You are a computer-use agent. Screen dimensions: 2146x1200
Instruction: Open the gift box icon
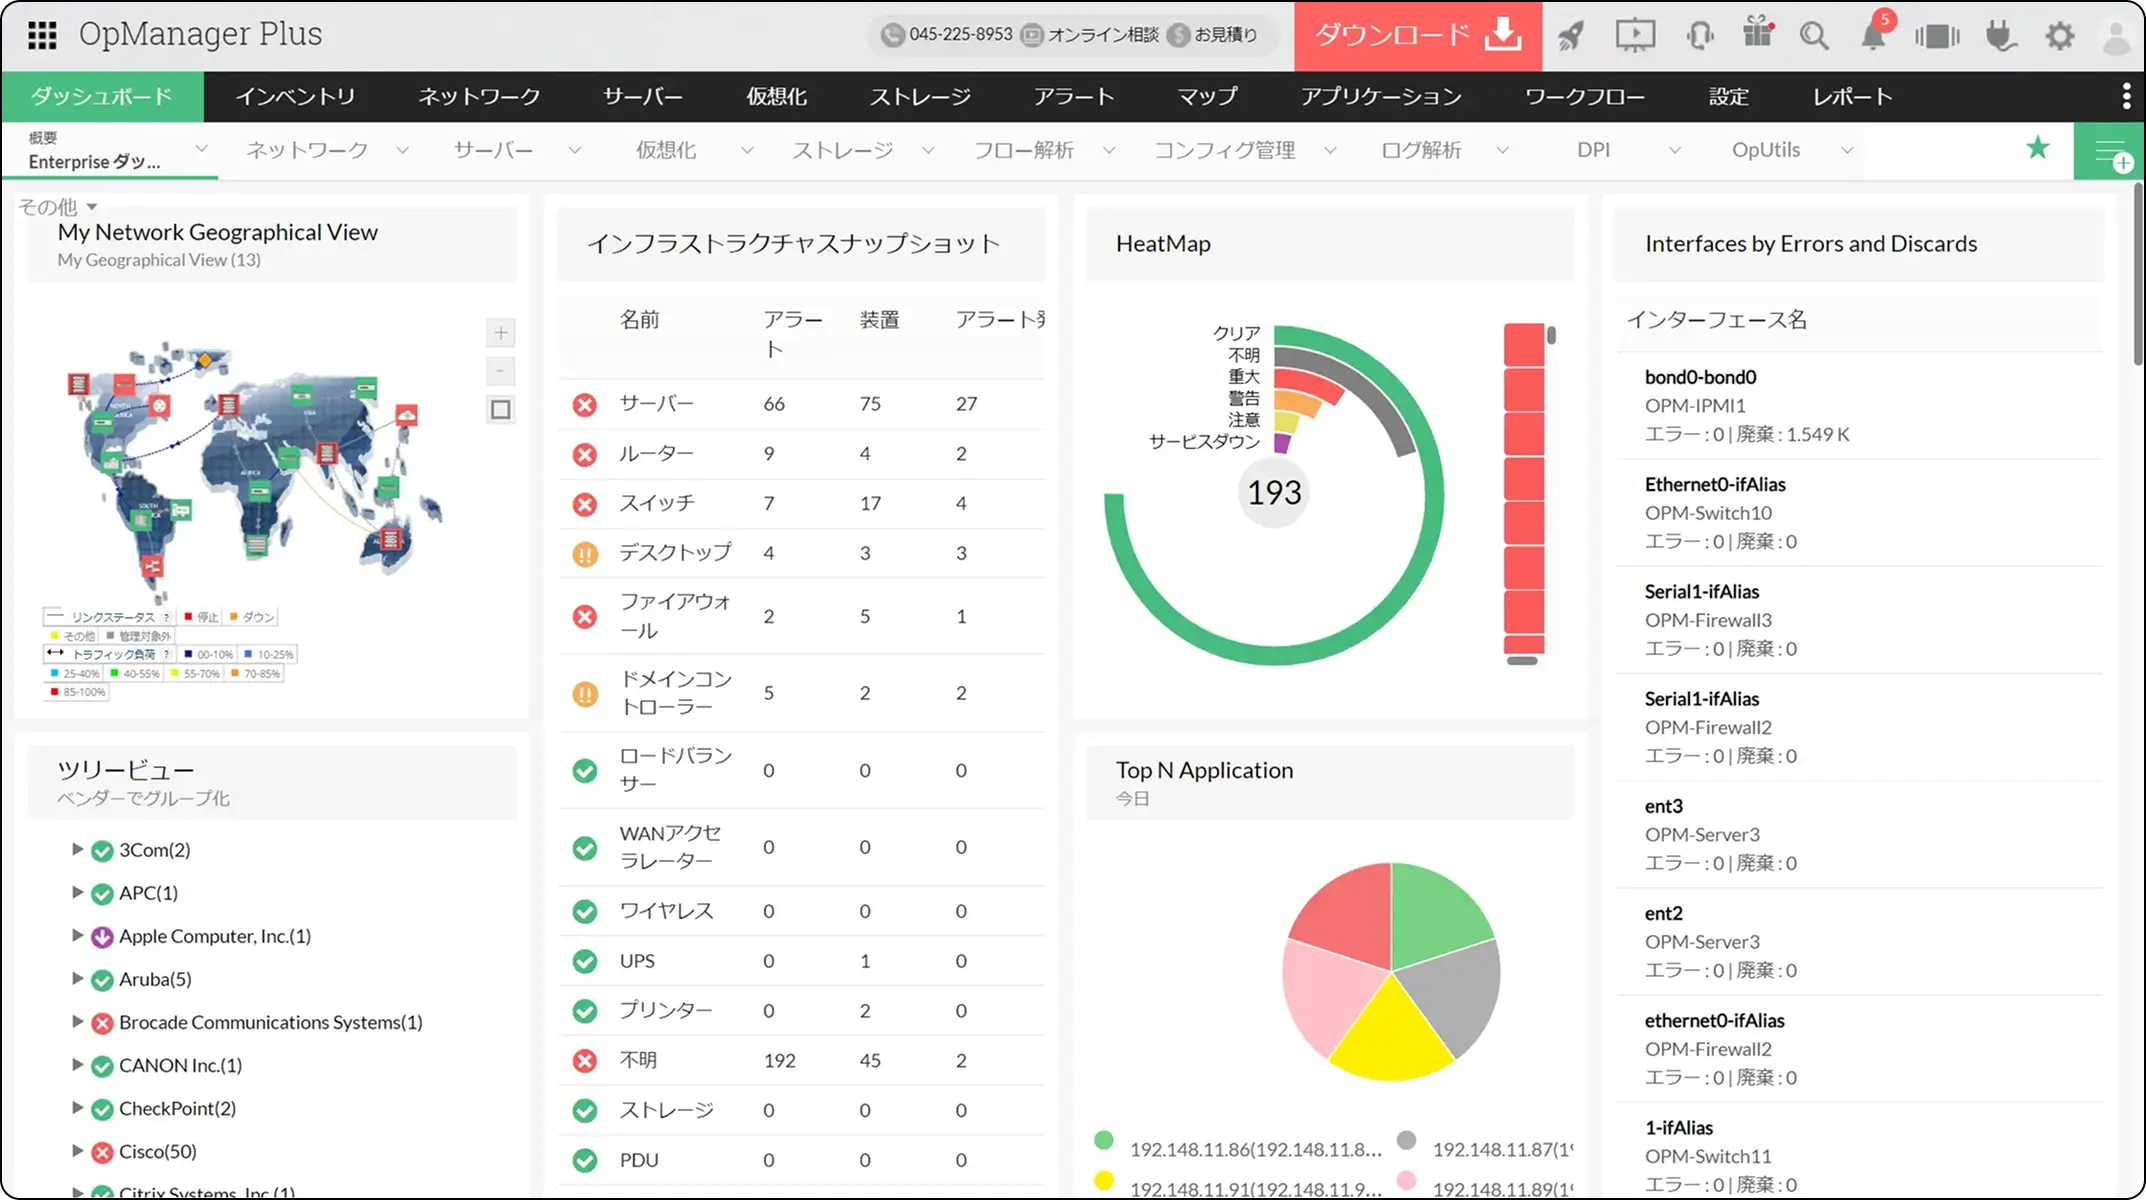tap(1757, 34)
